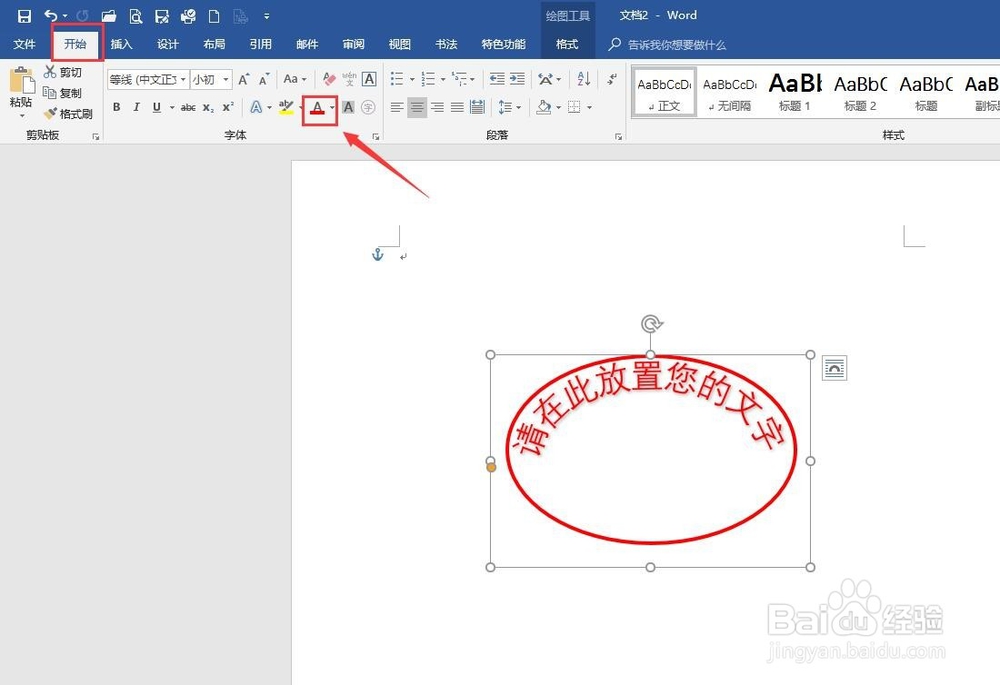1000x685 pixels.
Task: Toggle bold formatting
Action: click(x=116, y=107)
